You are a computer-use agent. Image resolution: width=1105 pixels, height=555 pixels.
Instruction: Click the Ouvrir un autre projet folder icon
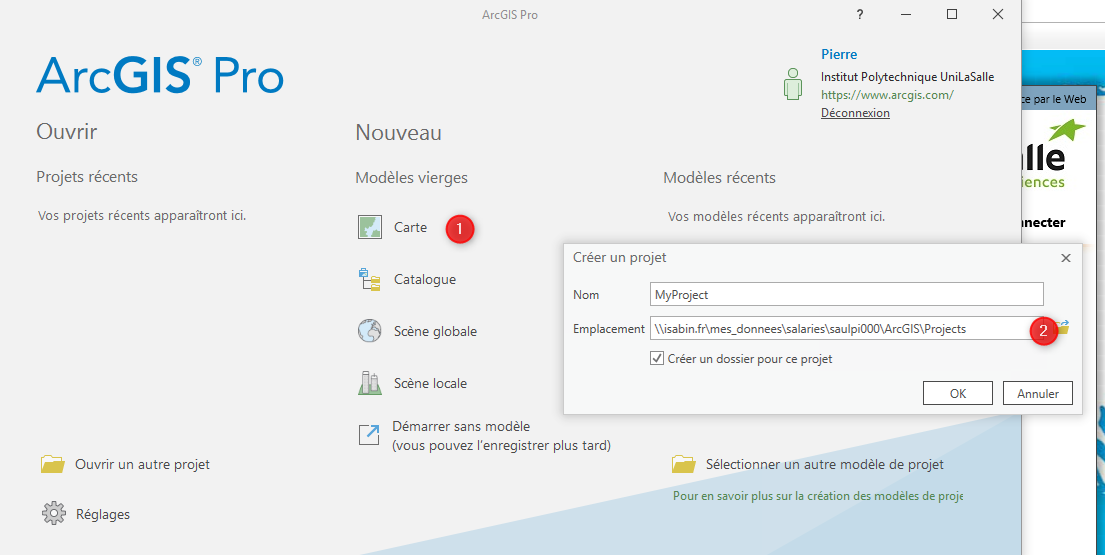[x=53, y=464]
